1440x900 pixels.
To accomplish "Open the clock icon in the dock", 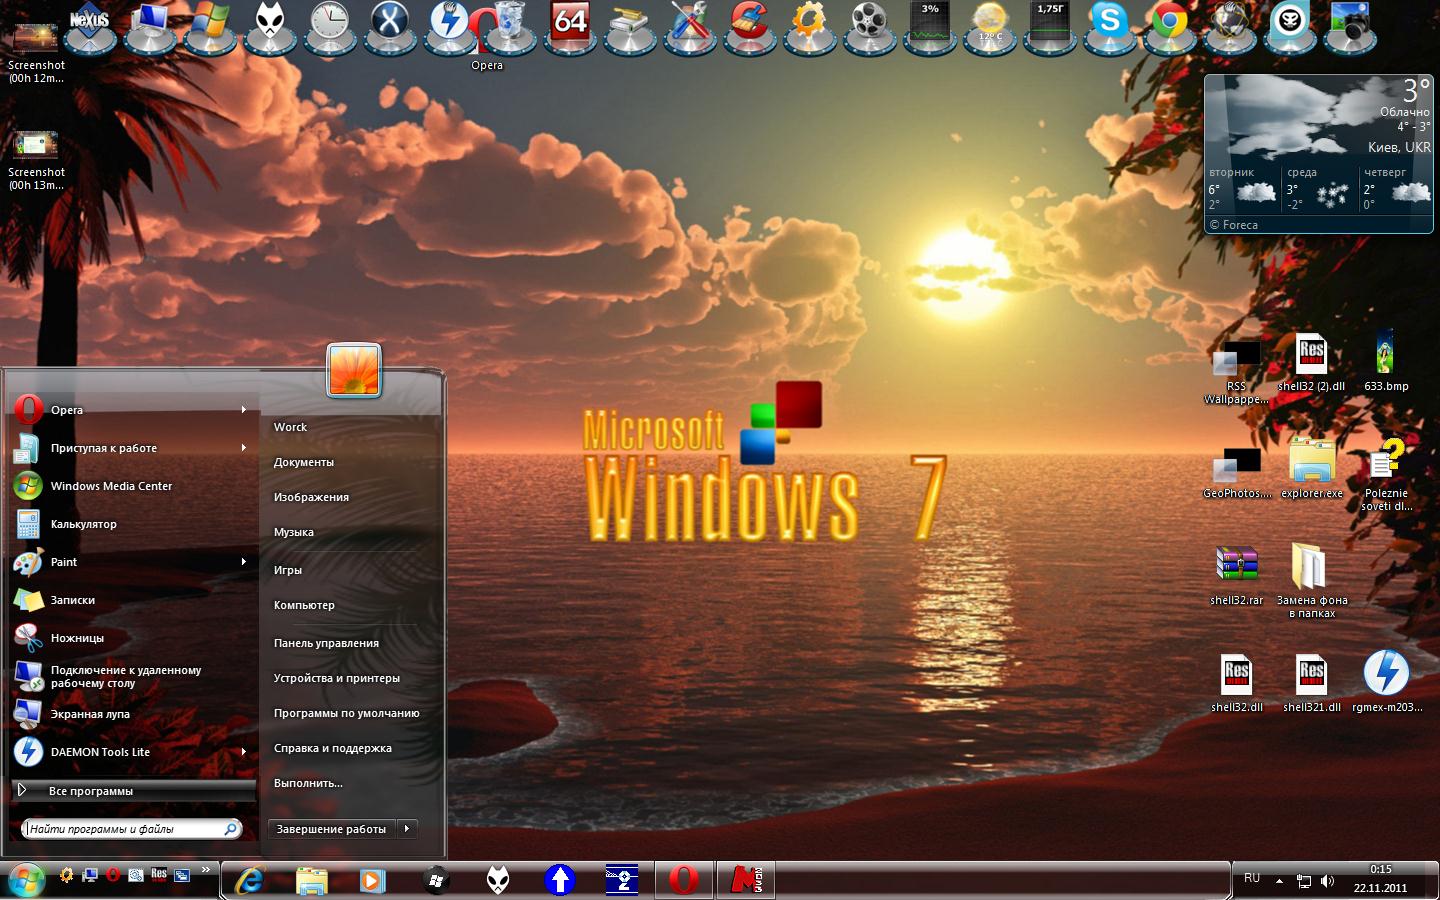I will click(x=330, y=26).
